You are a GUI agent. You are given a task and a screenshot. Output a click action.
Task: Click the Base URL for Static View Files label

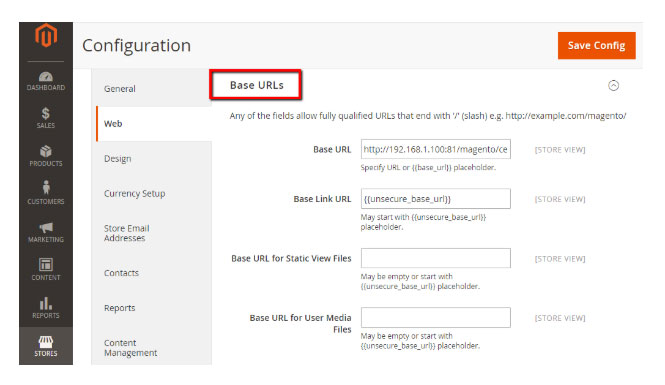[x=291, y=259]
